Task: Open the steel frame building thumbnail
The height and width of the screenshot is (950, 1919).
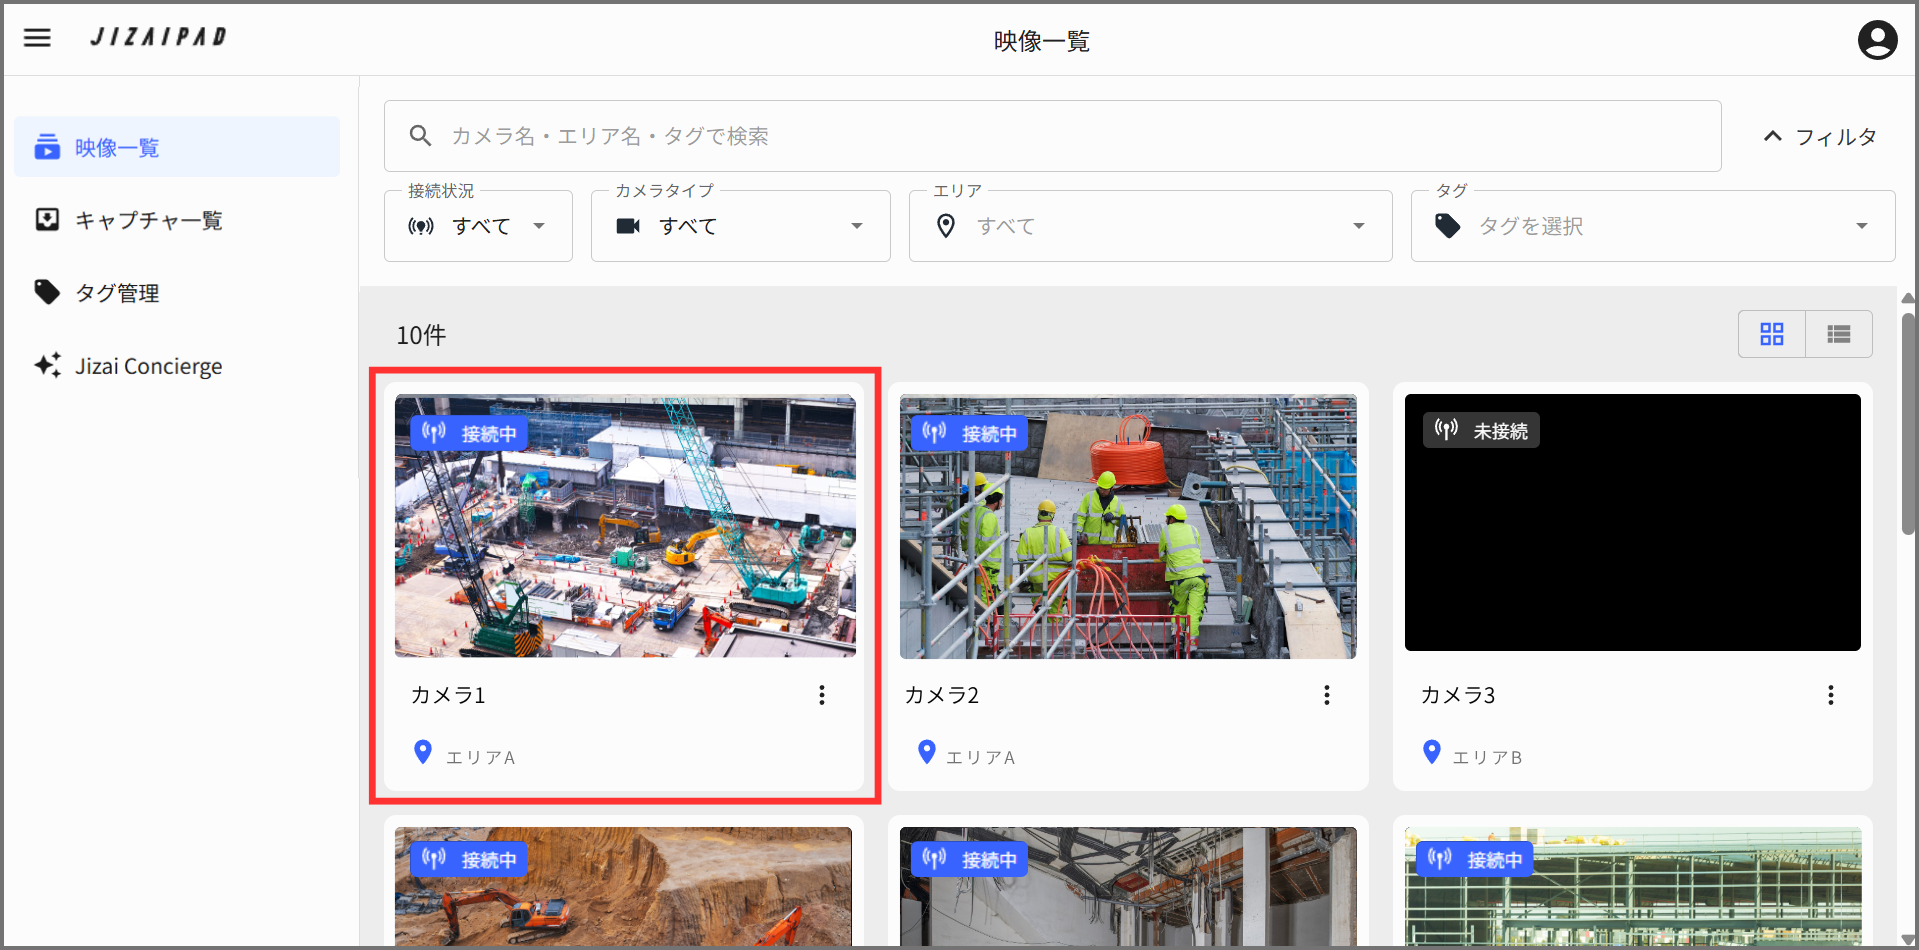Action: (1632, 886)
